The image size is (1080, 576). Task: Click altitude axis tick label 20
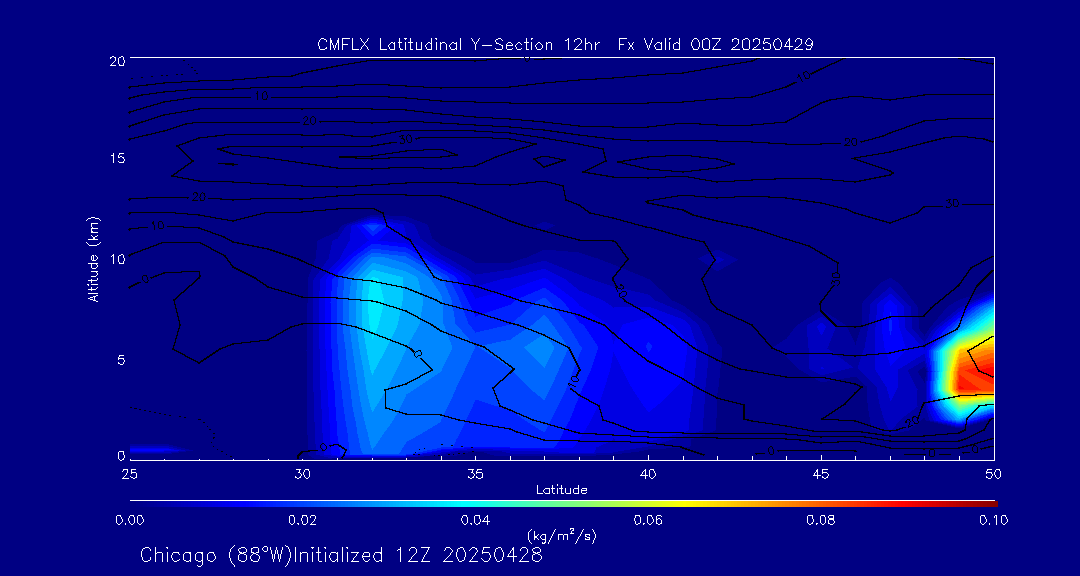coord(117,60)
